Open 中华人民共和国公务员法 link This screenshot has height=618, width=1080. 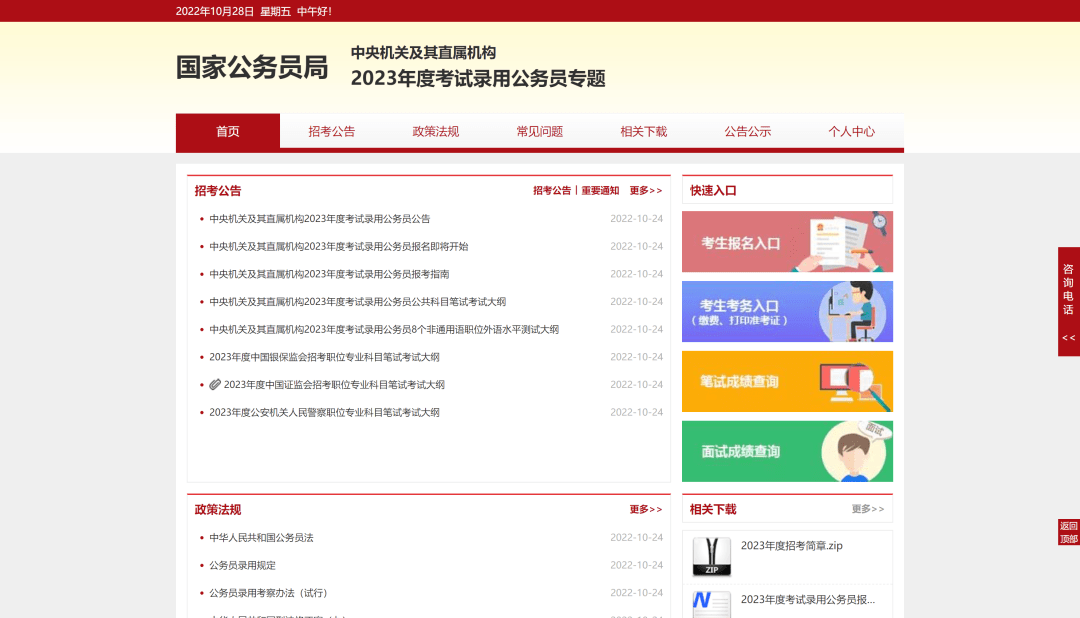[x=261, y=537]
